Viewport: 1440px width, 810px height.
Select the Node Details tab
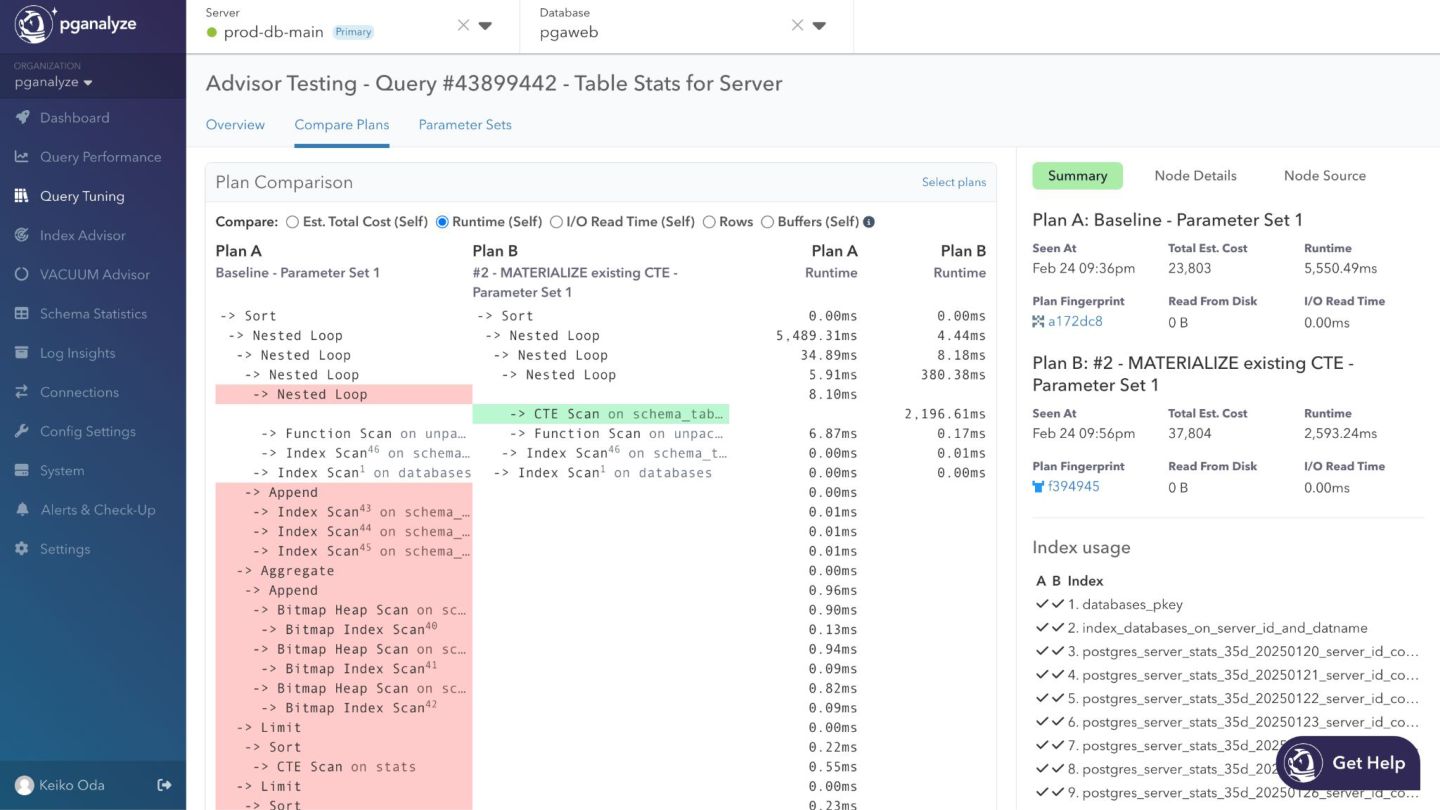click(x=1195, y=176)
